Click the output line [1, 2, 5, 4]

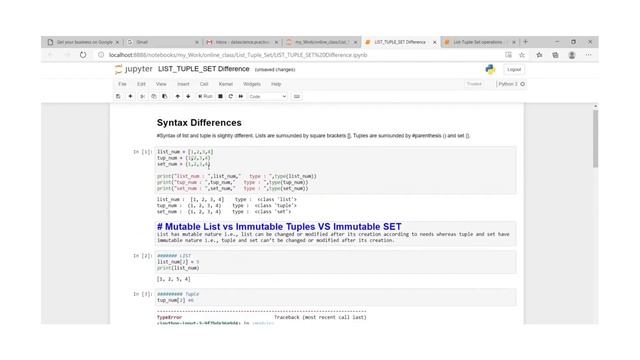click(x=173, y=279)
